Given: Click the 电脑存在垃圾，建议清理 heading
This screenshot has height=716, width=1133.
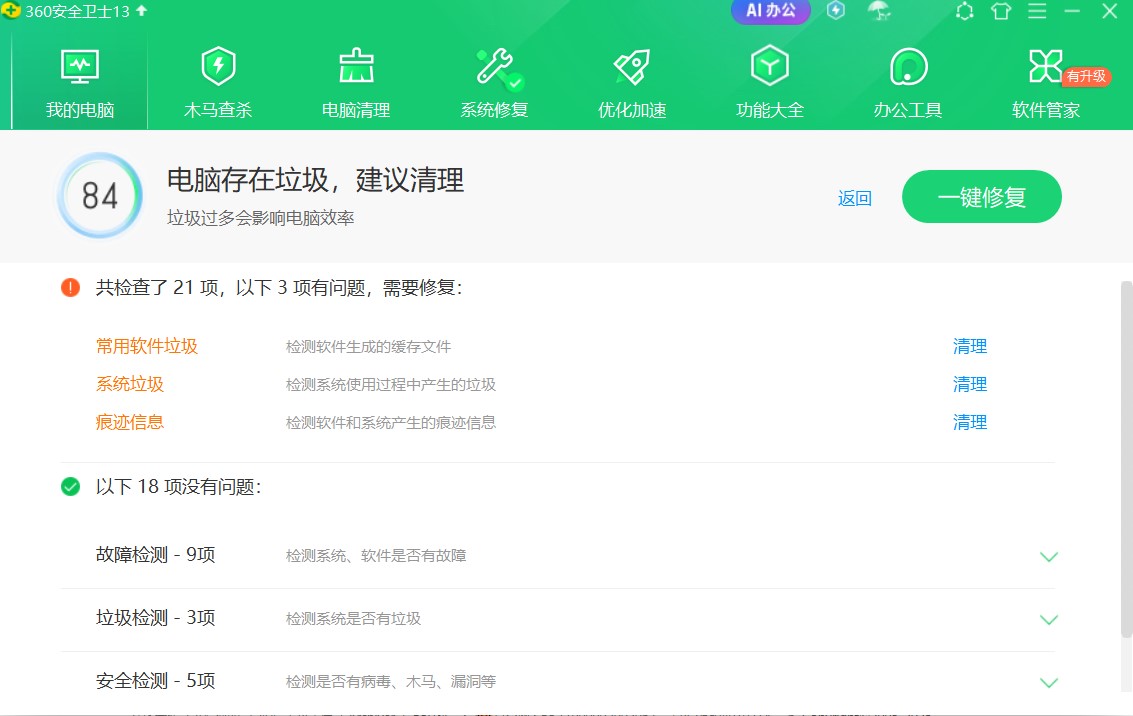Looking at the screenshot, I should (x=315, y=180).
